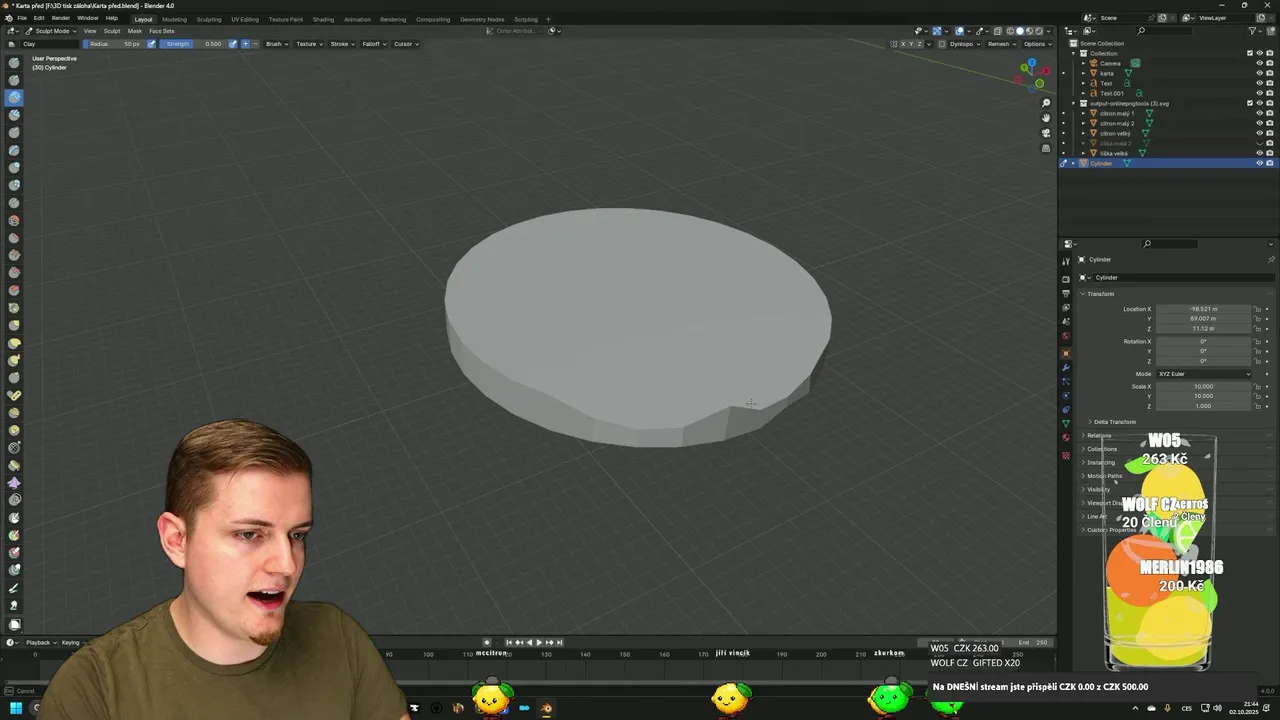Click the viewport zoom magnifier icon

[1046, 103]
